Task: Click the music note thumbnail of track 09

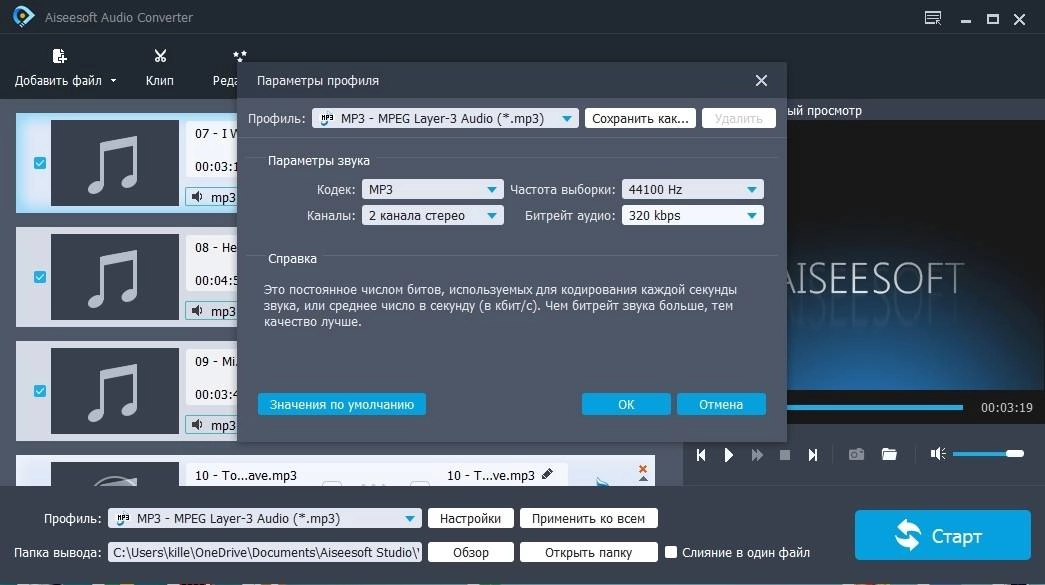Action: (x=115, y=391)
